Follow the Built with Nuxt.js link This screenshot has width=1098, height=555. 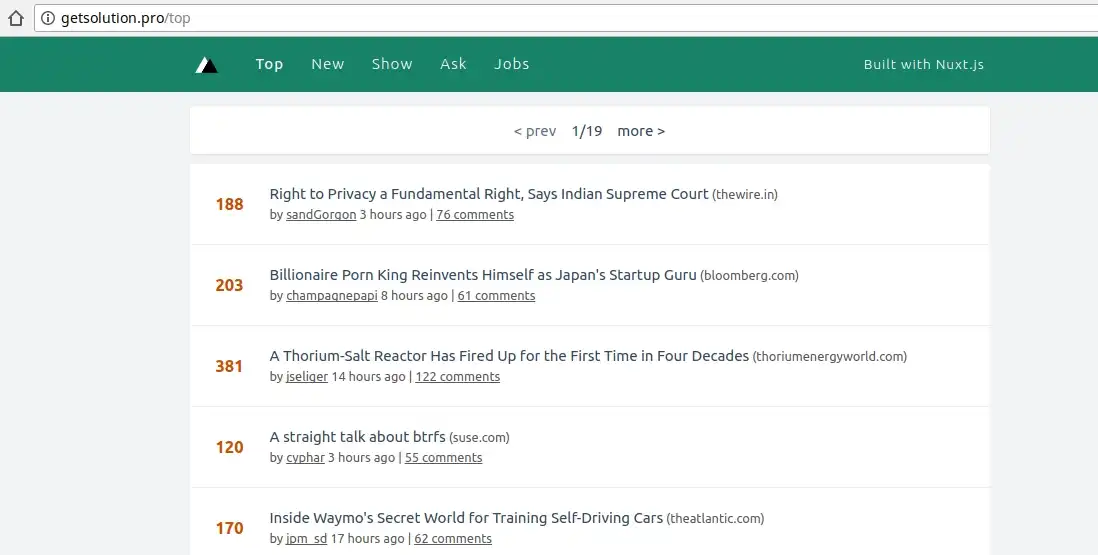tap(923, 64)
